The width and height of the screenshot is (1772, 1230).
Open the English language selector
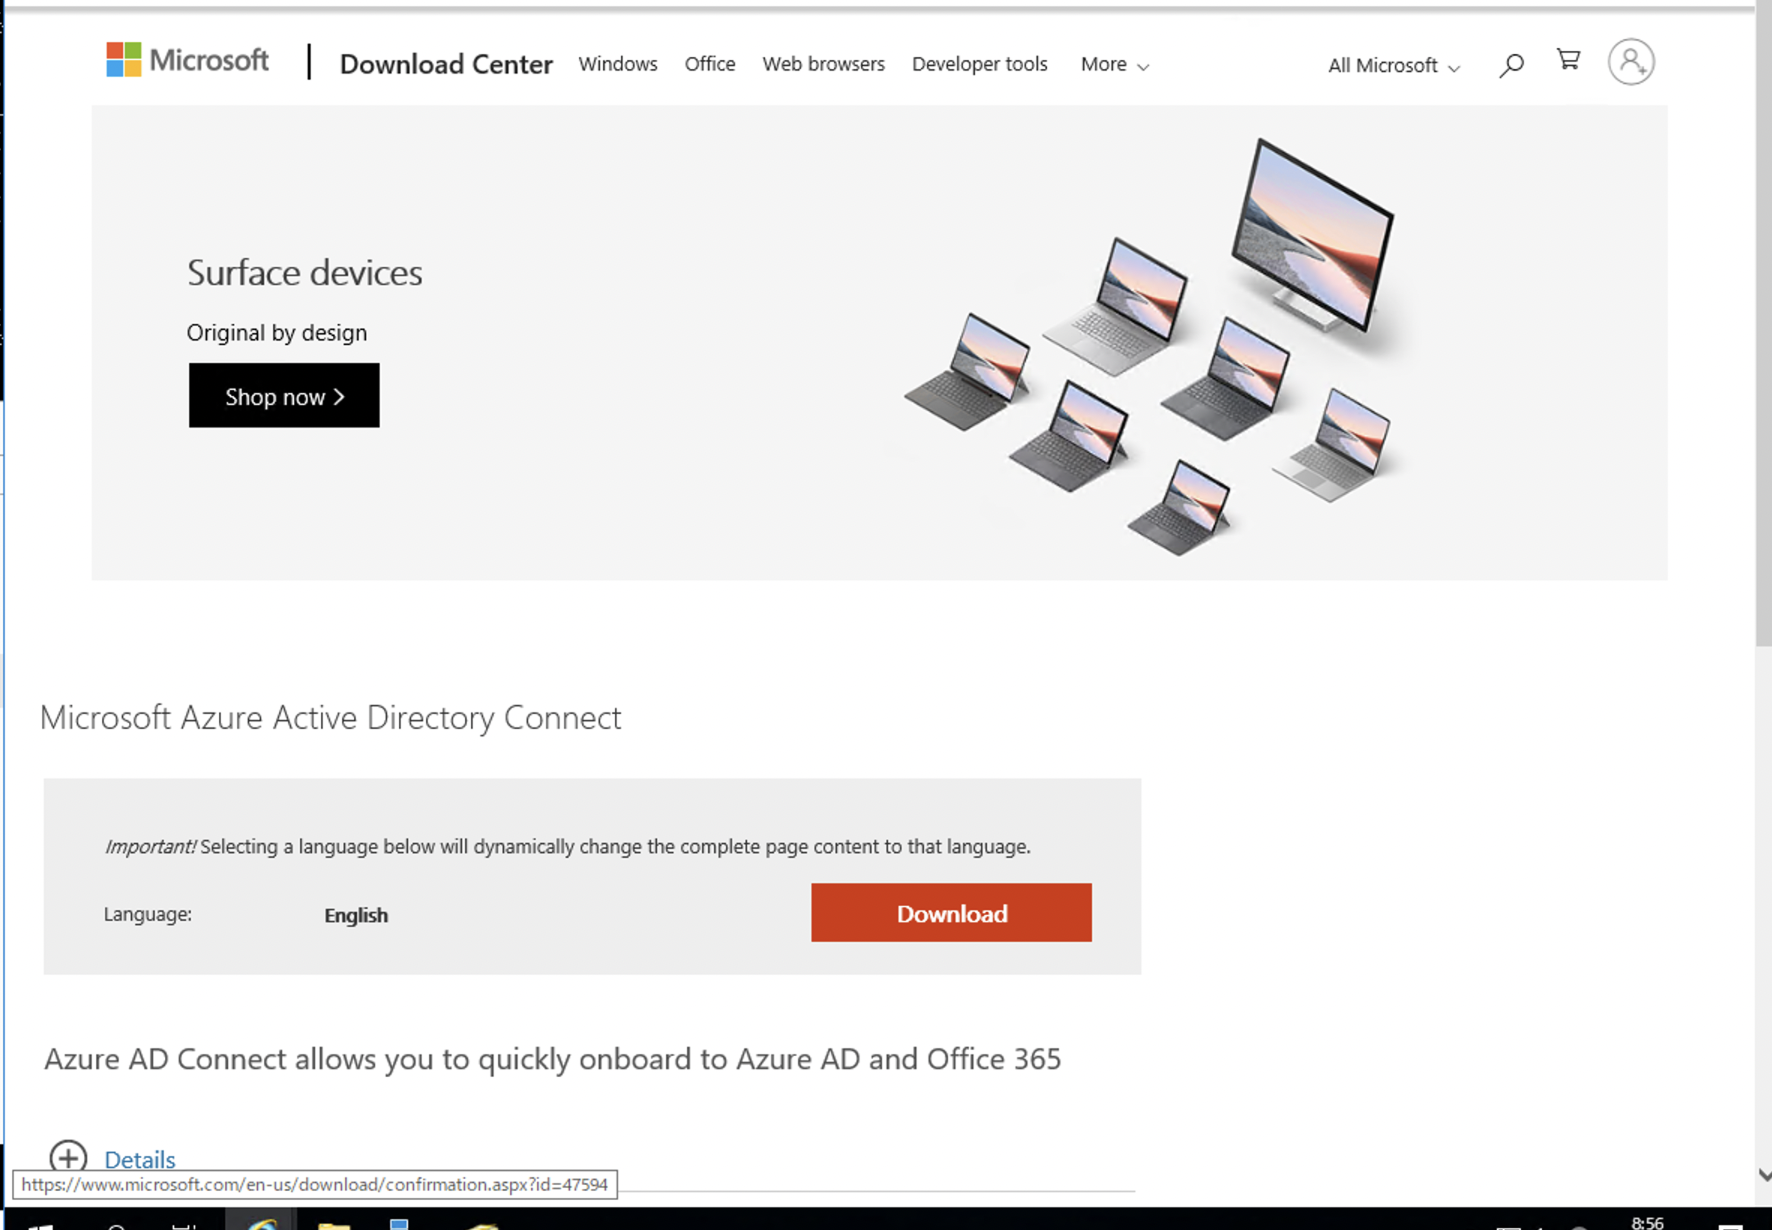[x=356, y=915]
